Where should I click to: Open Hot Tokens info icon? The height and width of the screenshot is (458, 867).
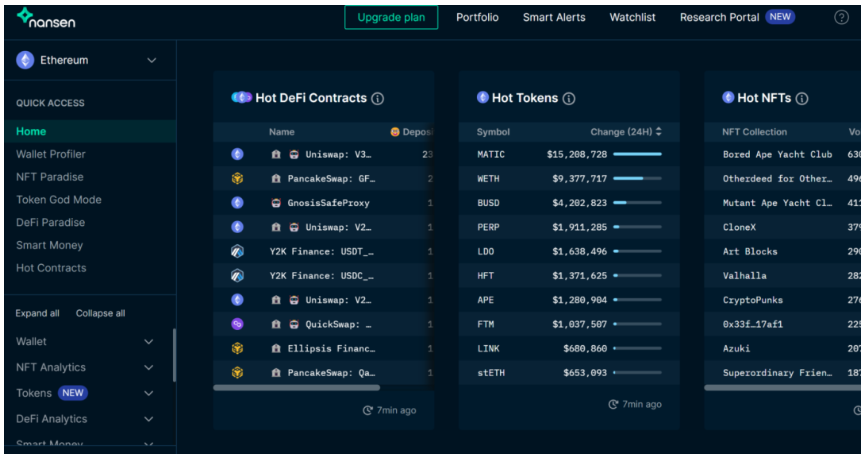568,98
